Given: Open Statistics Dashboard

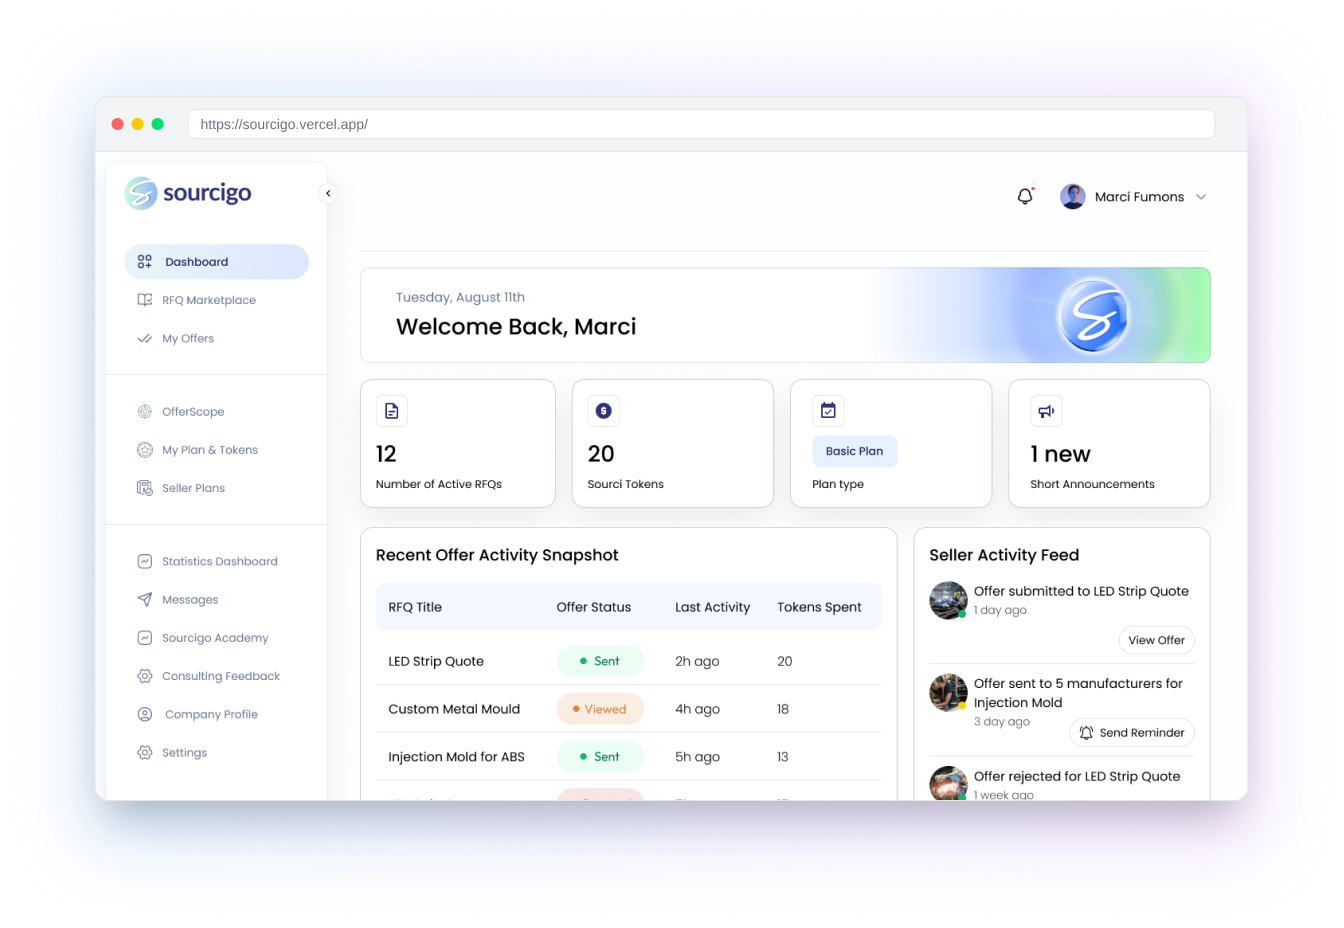Looking at the screenshot, I should [220, 561].
